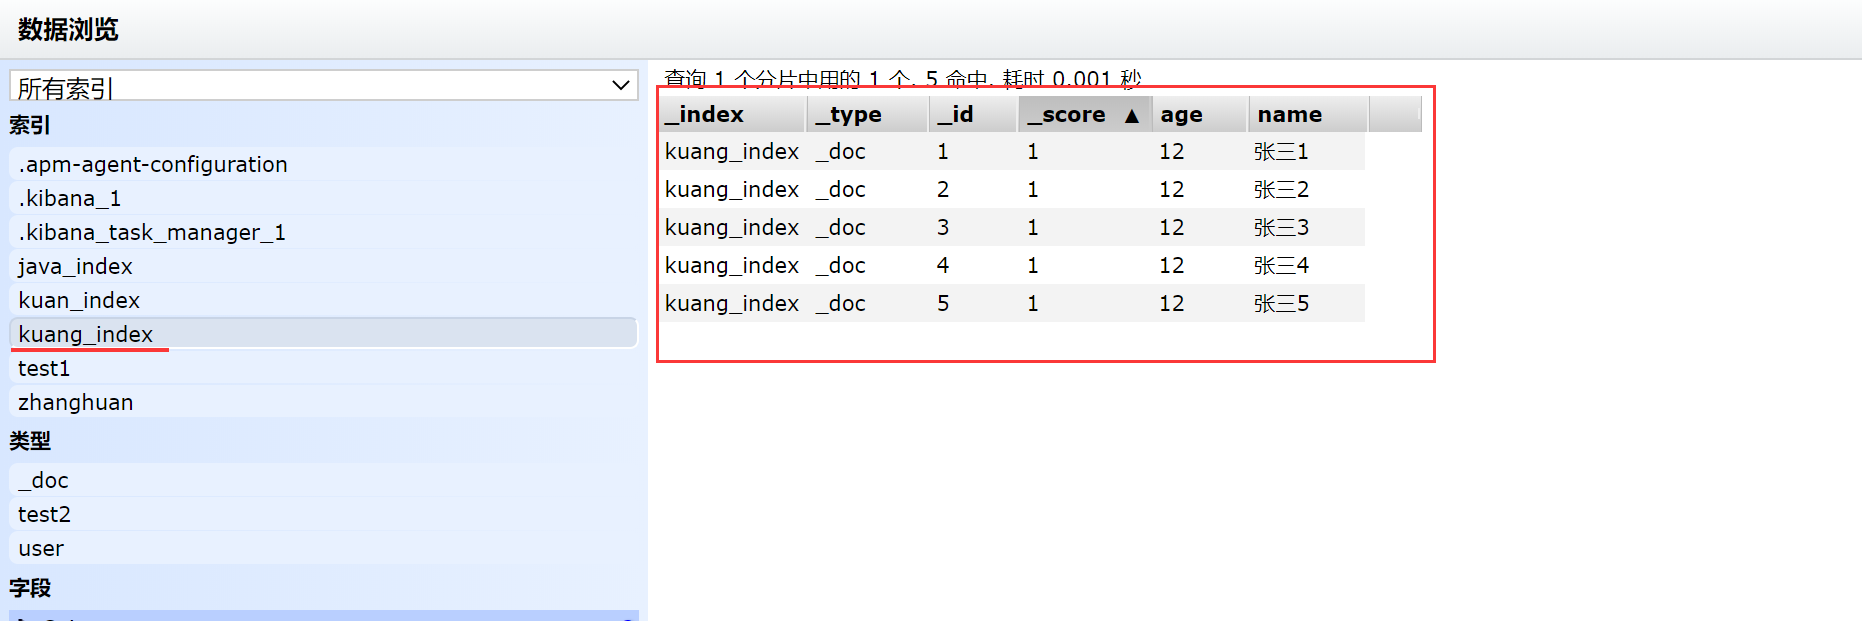Click the _id cell with value 4
This screenshot has width=1862, height=621.
(943, 265)
